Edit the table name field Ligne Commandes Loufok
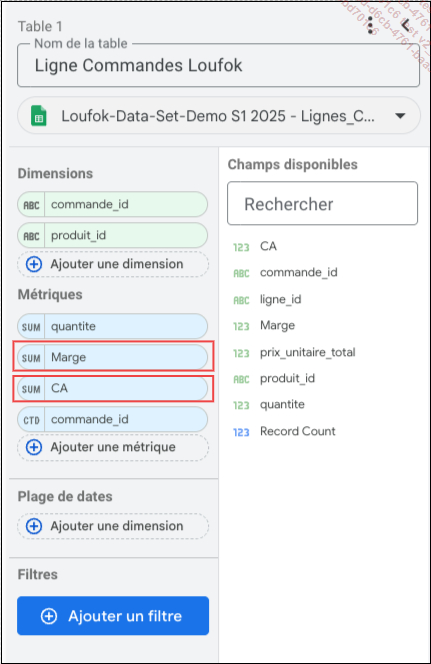The width and height of the screenshot is (431, 664). (218, 66)
